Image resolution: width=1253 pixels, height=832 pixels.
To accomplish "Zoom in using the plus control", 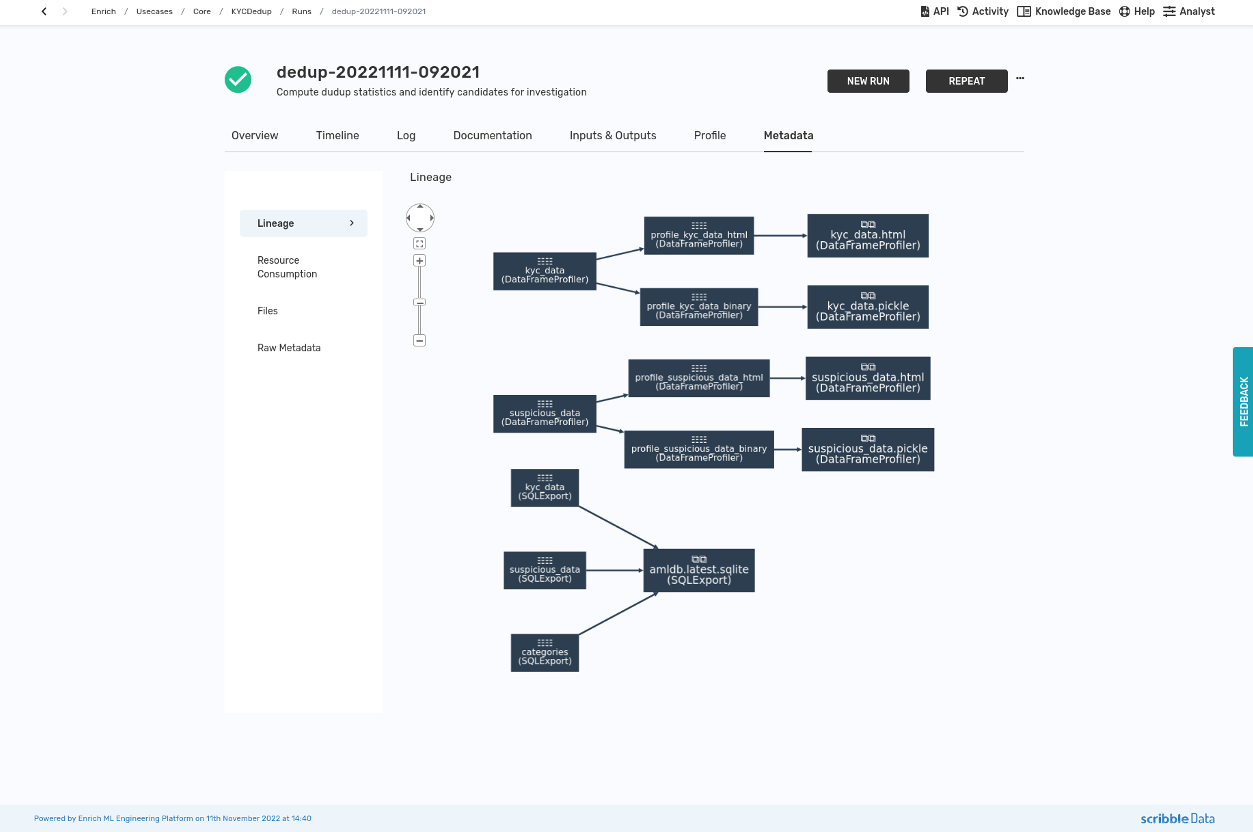I will click(419, 260).
